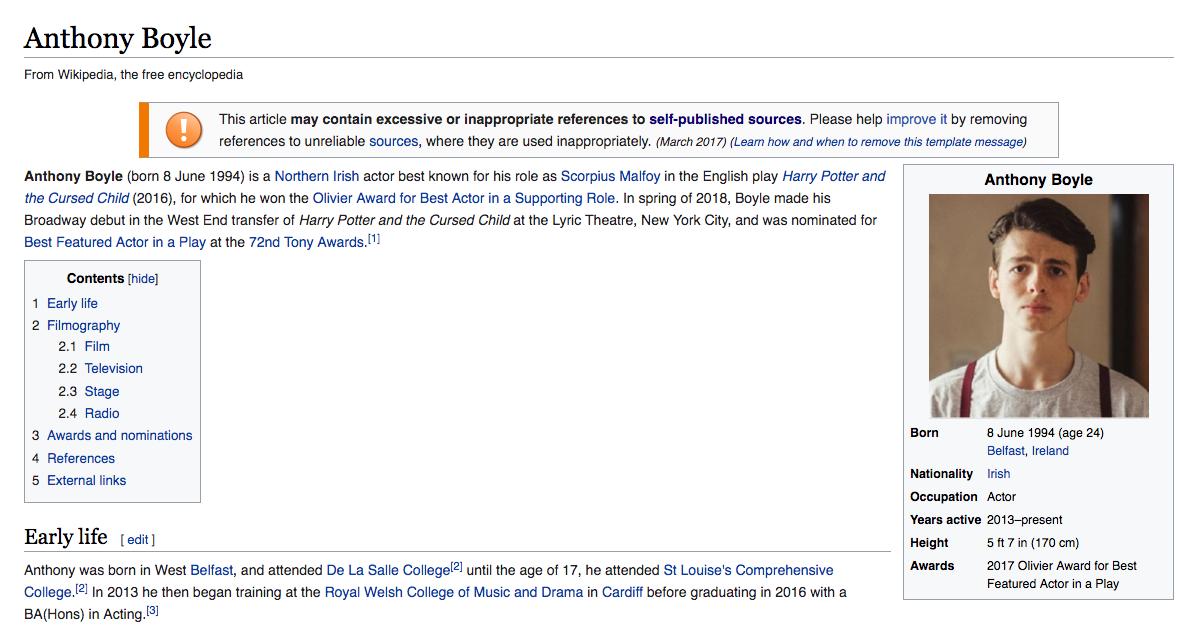Hide the Contents table of contents
The height and width of the screenshot is (638, 1185).
pos(143,279)
